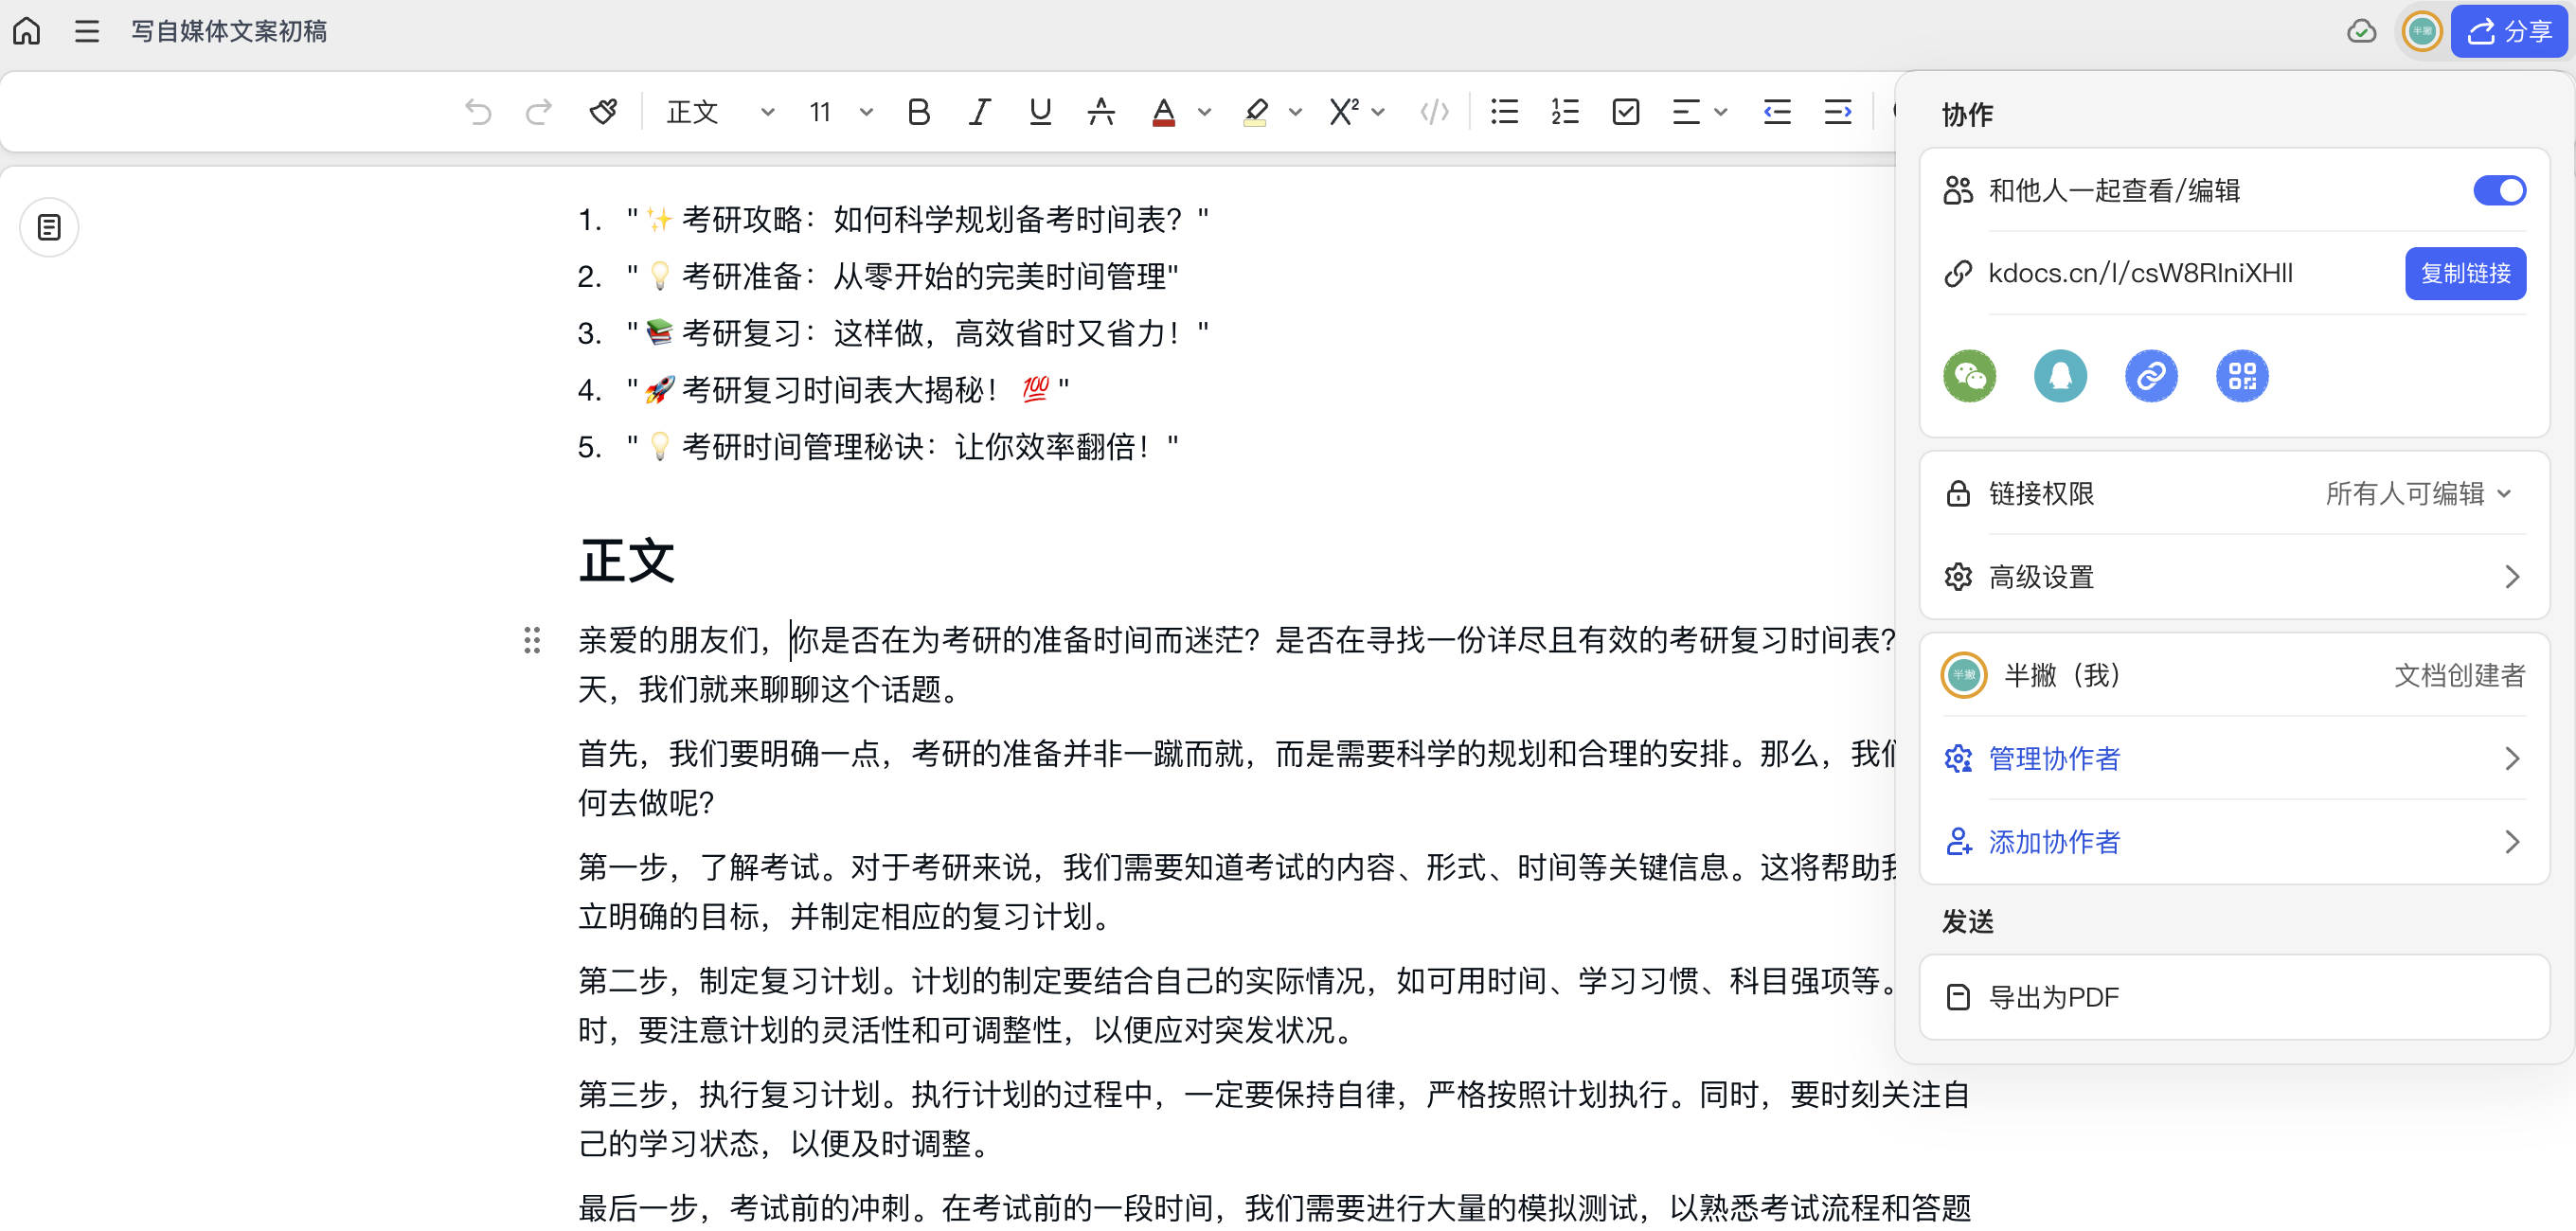
Task: Go to home via house icon
Action: 27,31
